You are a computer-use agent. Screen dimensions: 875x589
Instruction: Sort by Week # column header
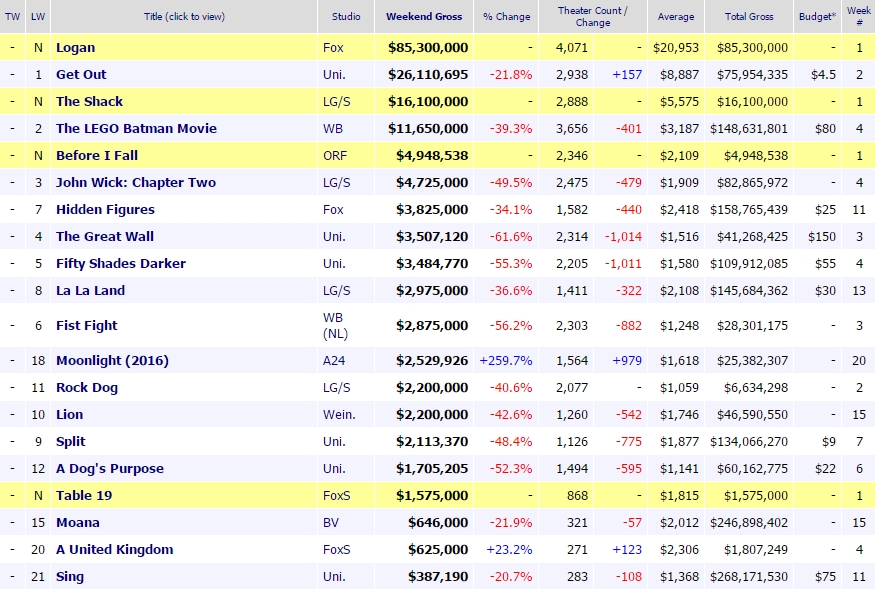click(x=859, y=17)
